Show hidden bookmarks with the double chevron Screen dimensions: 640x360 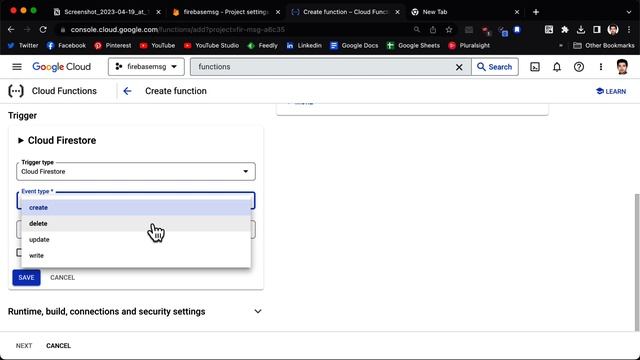561,45
